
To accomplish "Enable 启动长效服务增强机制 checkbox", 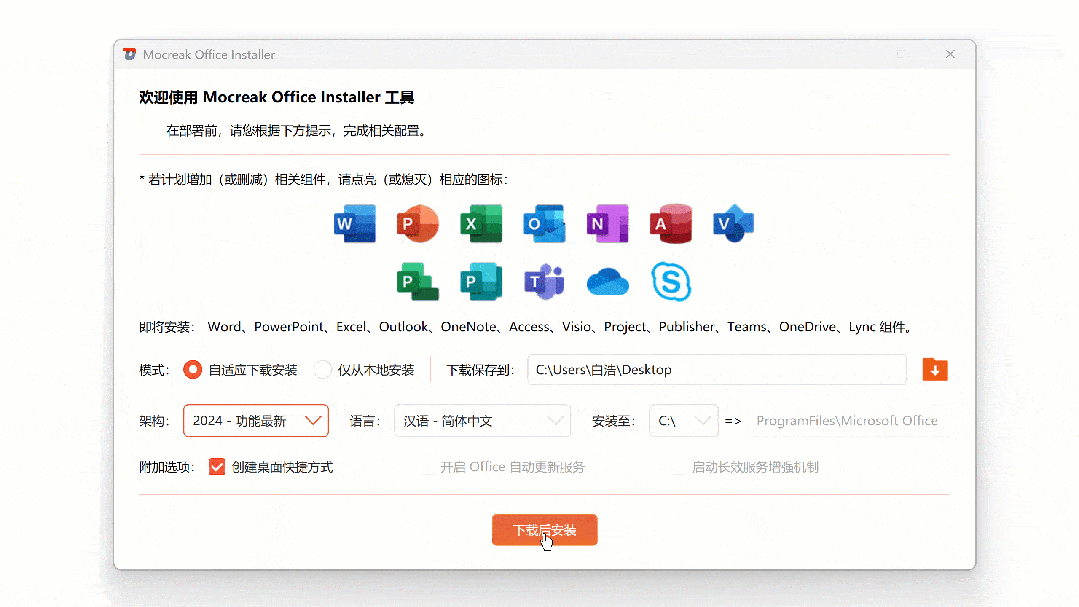I will (x=680, y=467).
